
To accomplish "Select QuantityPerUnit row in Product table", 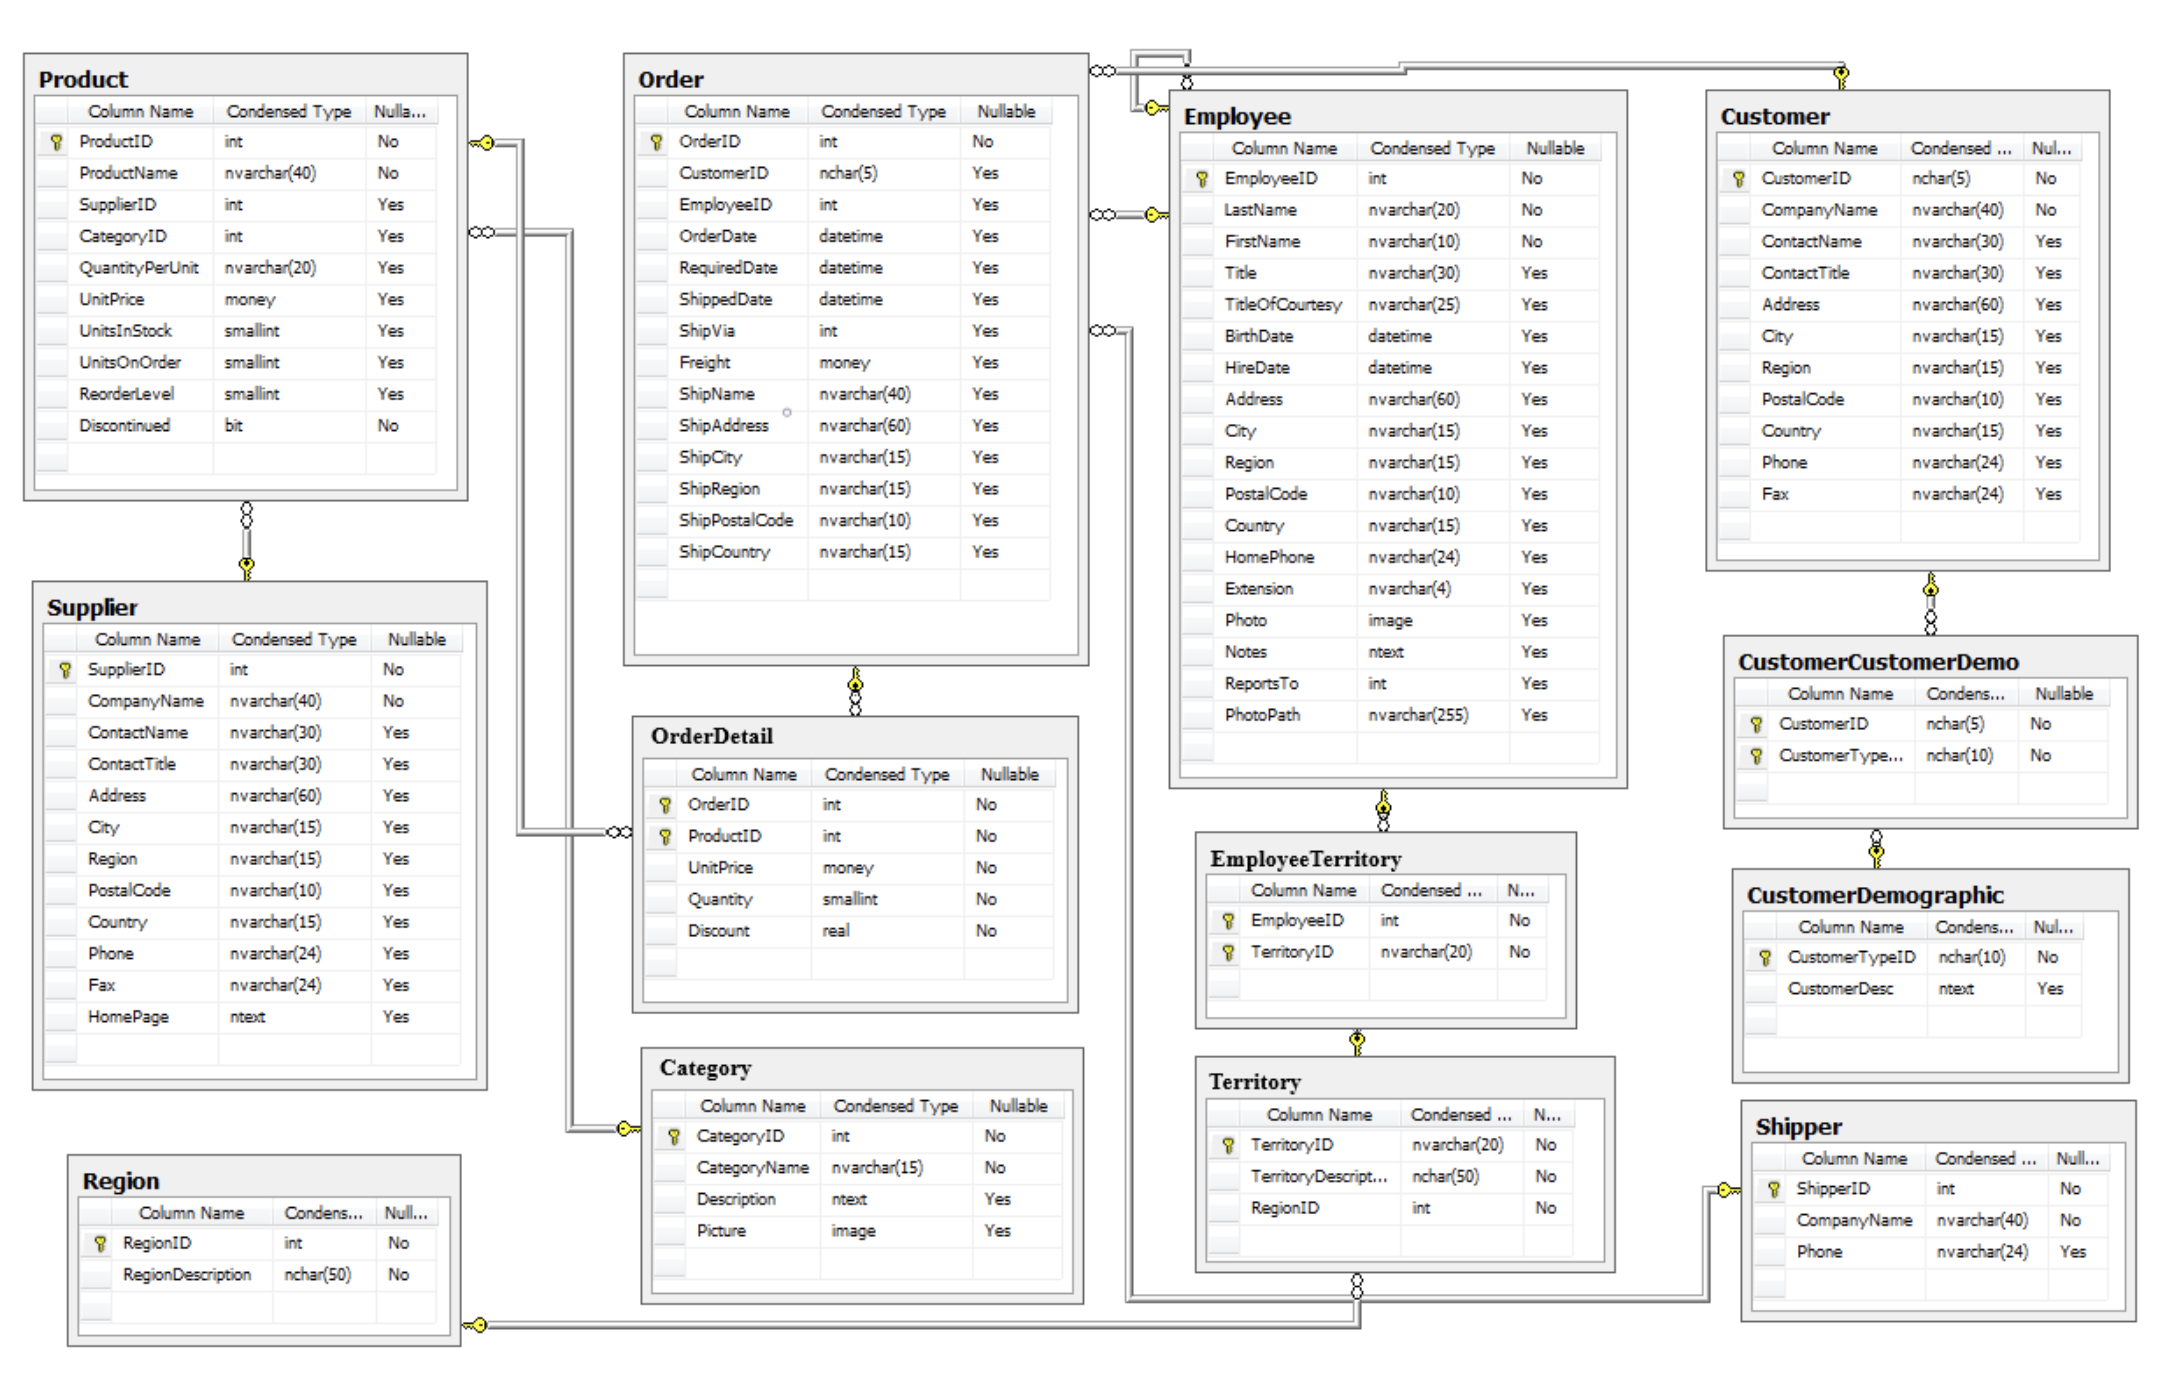I will coord(236,268).
